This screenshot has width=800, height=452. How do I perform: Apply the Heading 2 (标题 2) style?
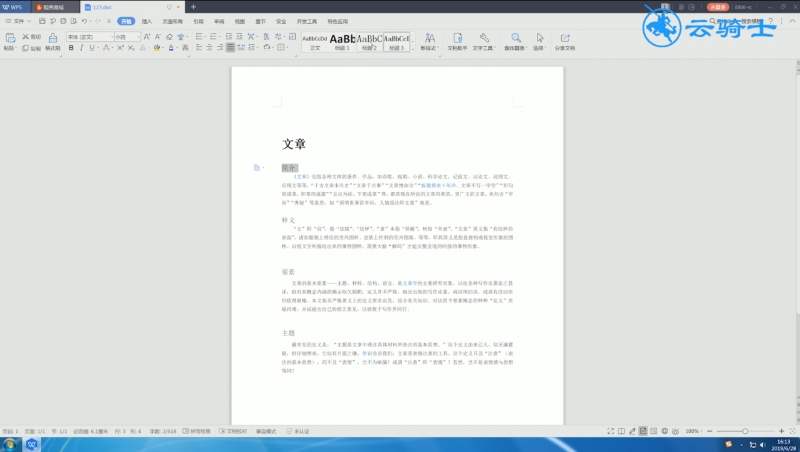pos(369,42)
